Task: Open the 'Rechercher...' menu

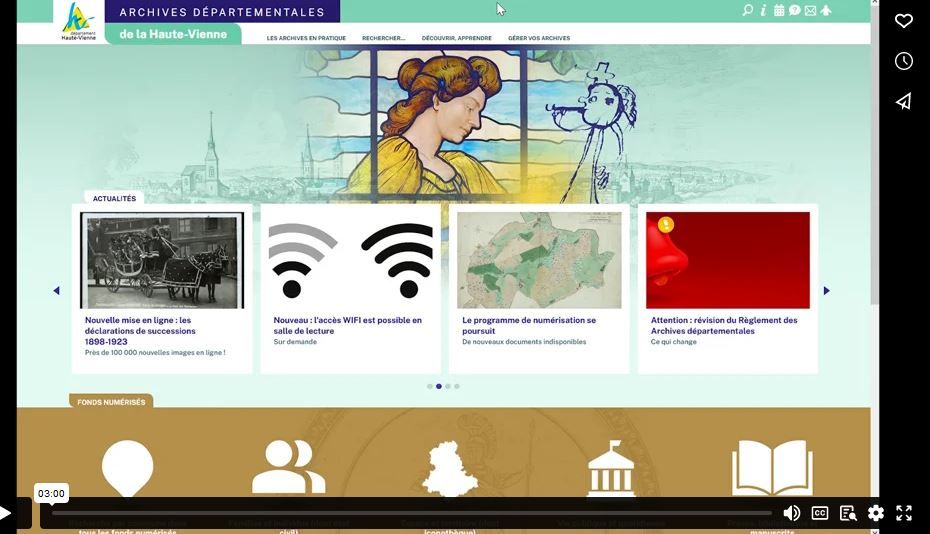Action: [x=383, y=38]
